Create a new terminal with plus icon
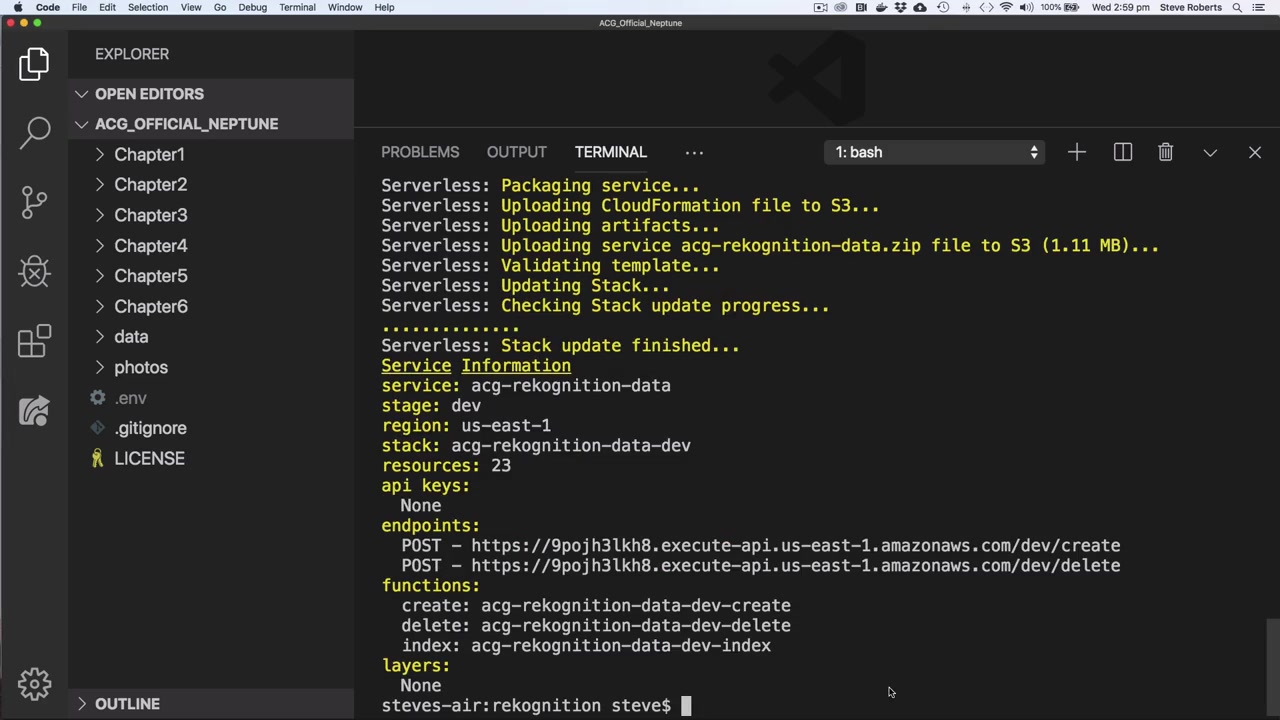1280x720 pixels. [x=1076, y=152]
